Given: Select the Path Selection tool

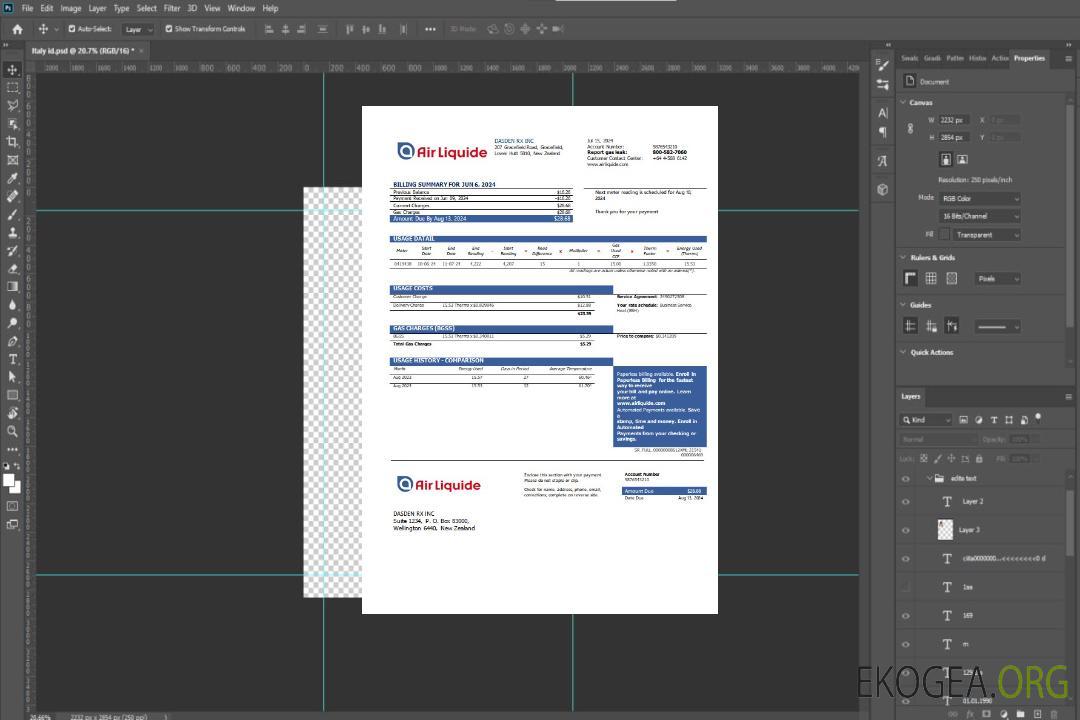Looking at the screenshot, I should [12, 377].
